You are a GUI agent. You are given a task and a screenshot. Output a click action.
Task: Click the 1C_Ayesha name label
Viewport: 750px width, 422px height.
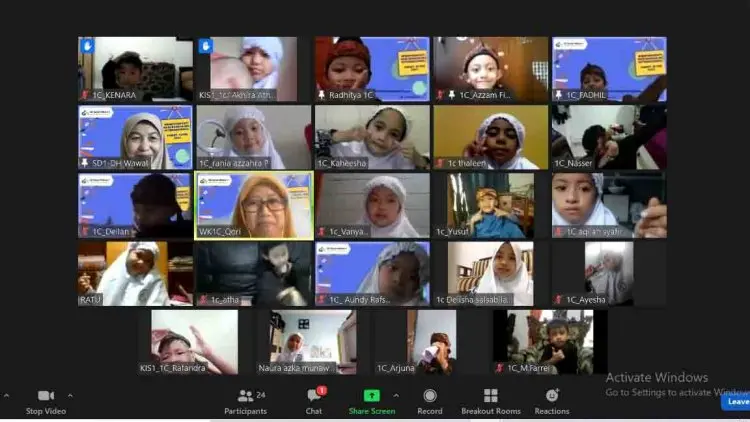click(586, 300)
